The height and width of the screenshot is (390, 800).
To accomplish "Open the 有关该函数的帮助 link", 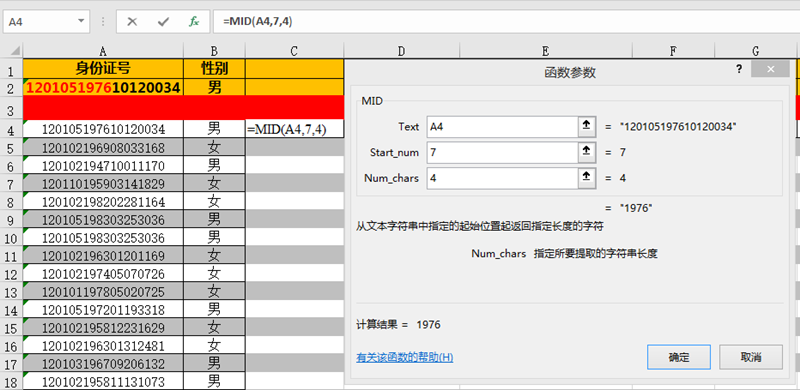I will point(405,357).
